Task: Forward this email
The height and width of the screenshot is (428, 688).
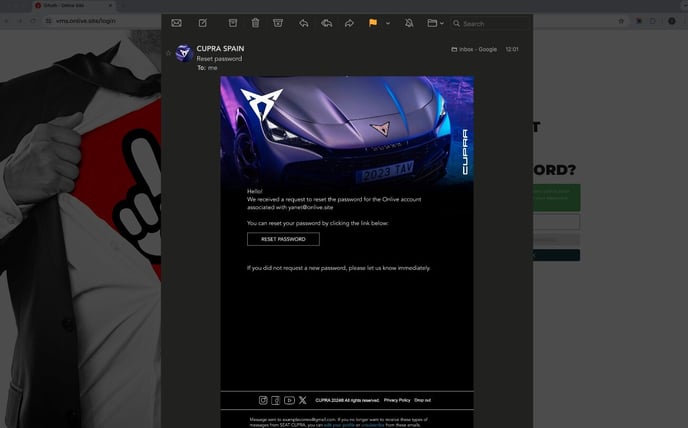Action: 349,23
